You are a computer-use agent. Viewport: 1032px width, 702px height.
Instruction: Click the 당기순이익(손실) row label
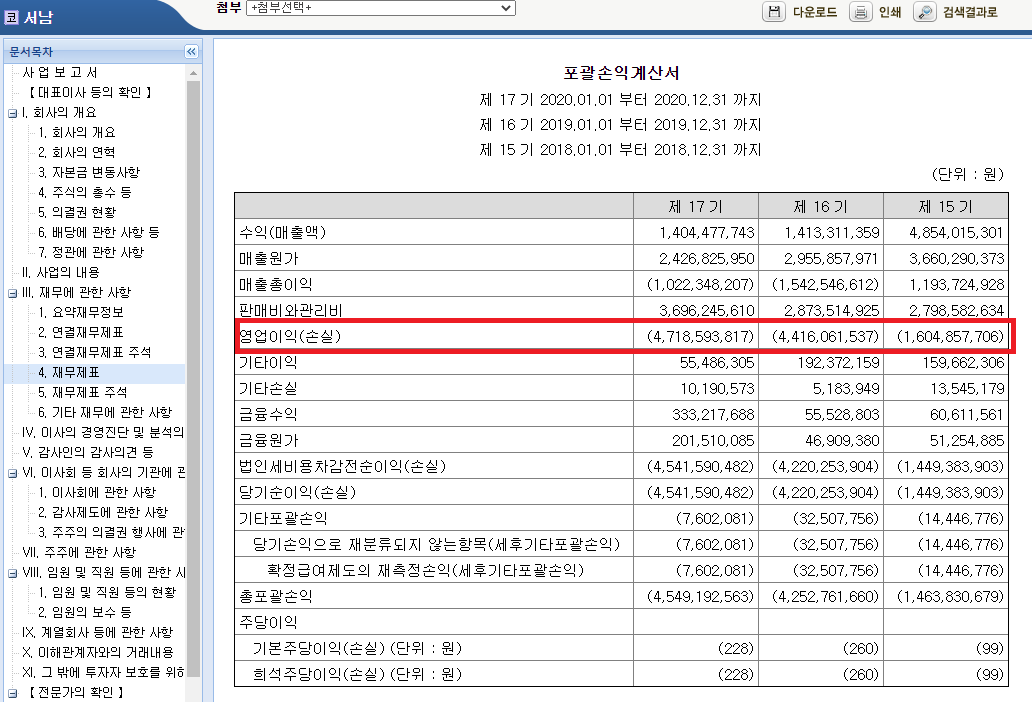297,492
